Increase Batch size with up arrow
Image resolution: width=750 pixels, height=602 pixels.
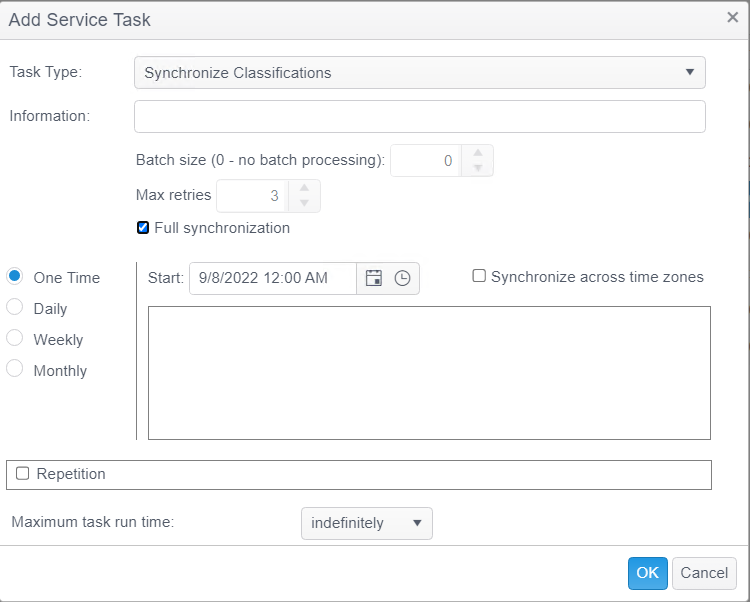[478, 153]
